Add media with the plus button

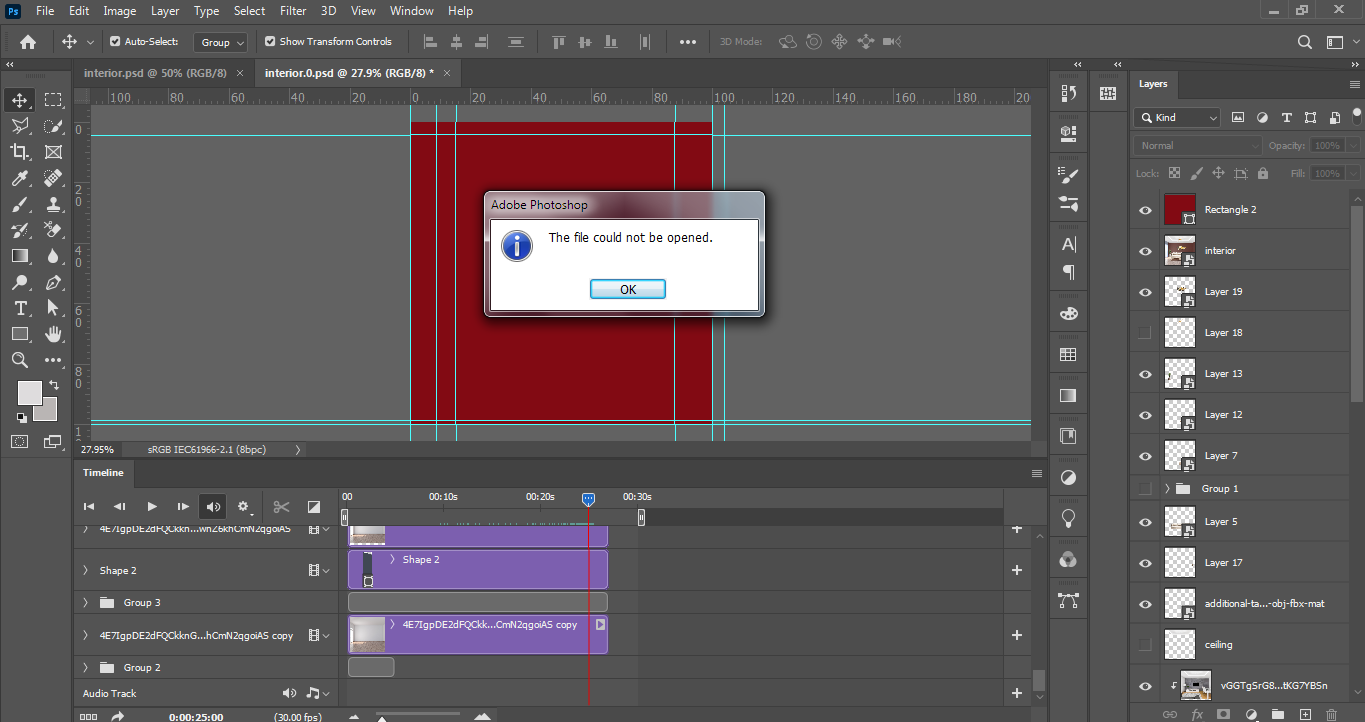point(1016,569)
